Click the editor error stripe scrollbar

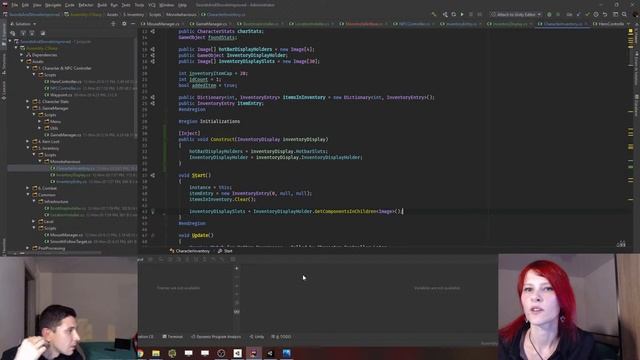pyautogui.click(x=631, y=137)
